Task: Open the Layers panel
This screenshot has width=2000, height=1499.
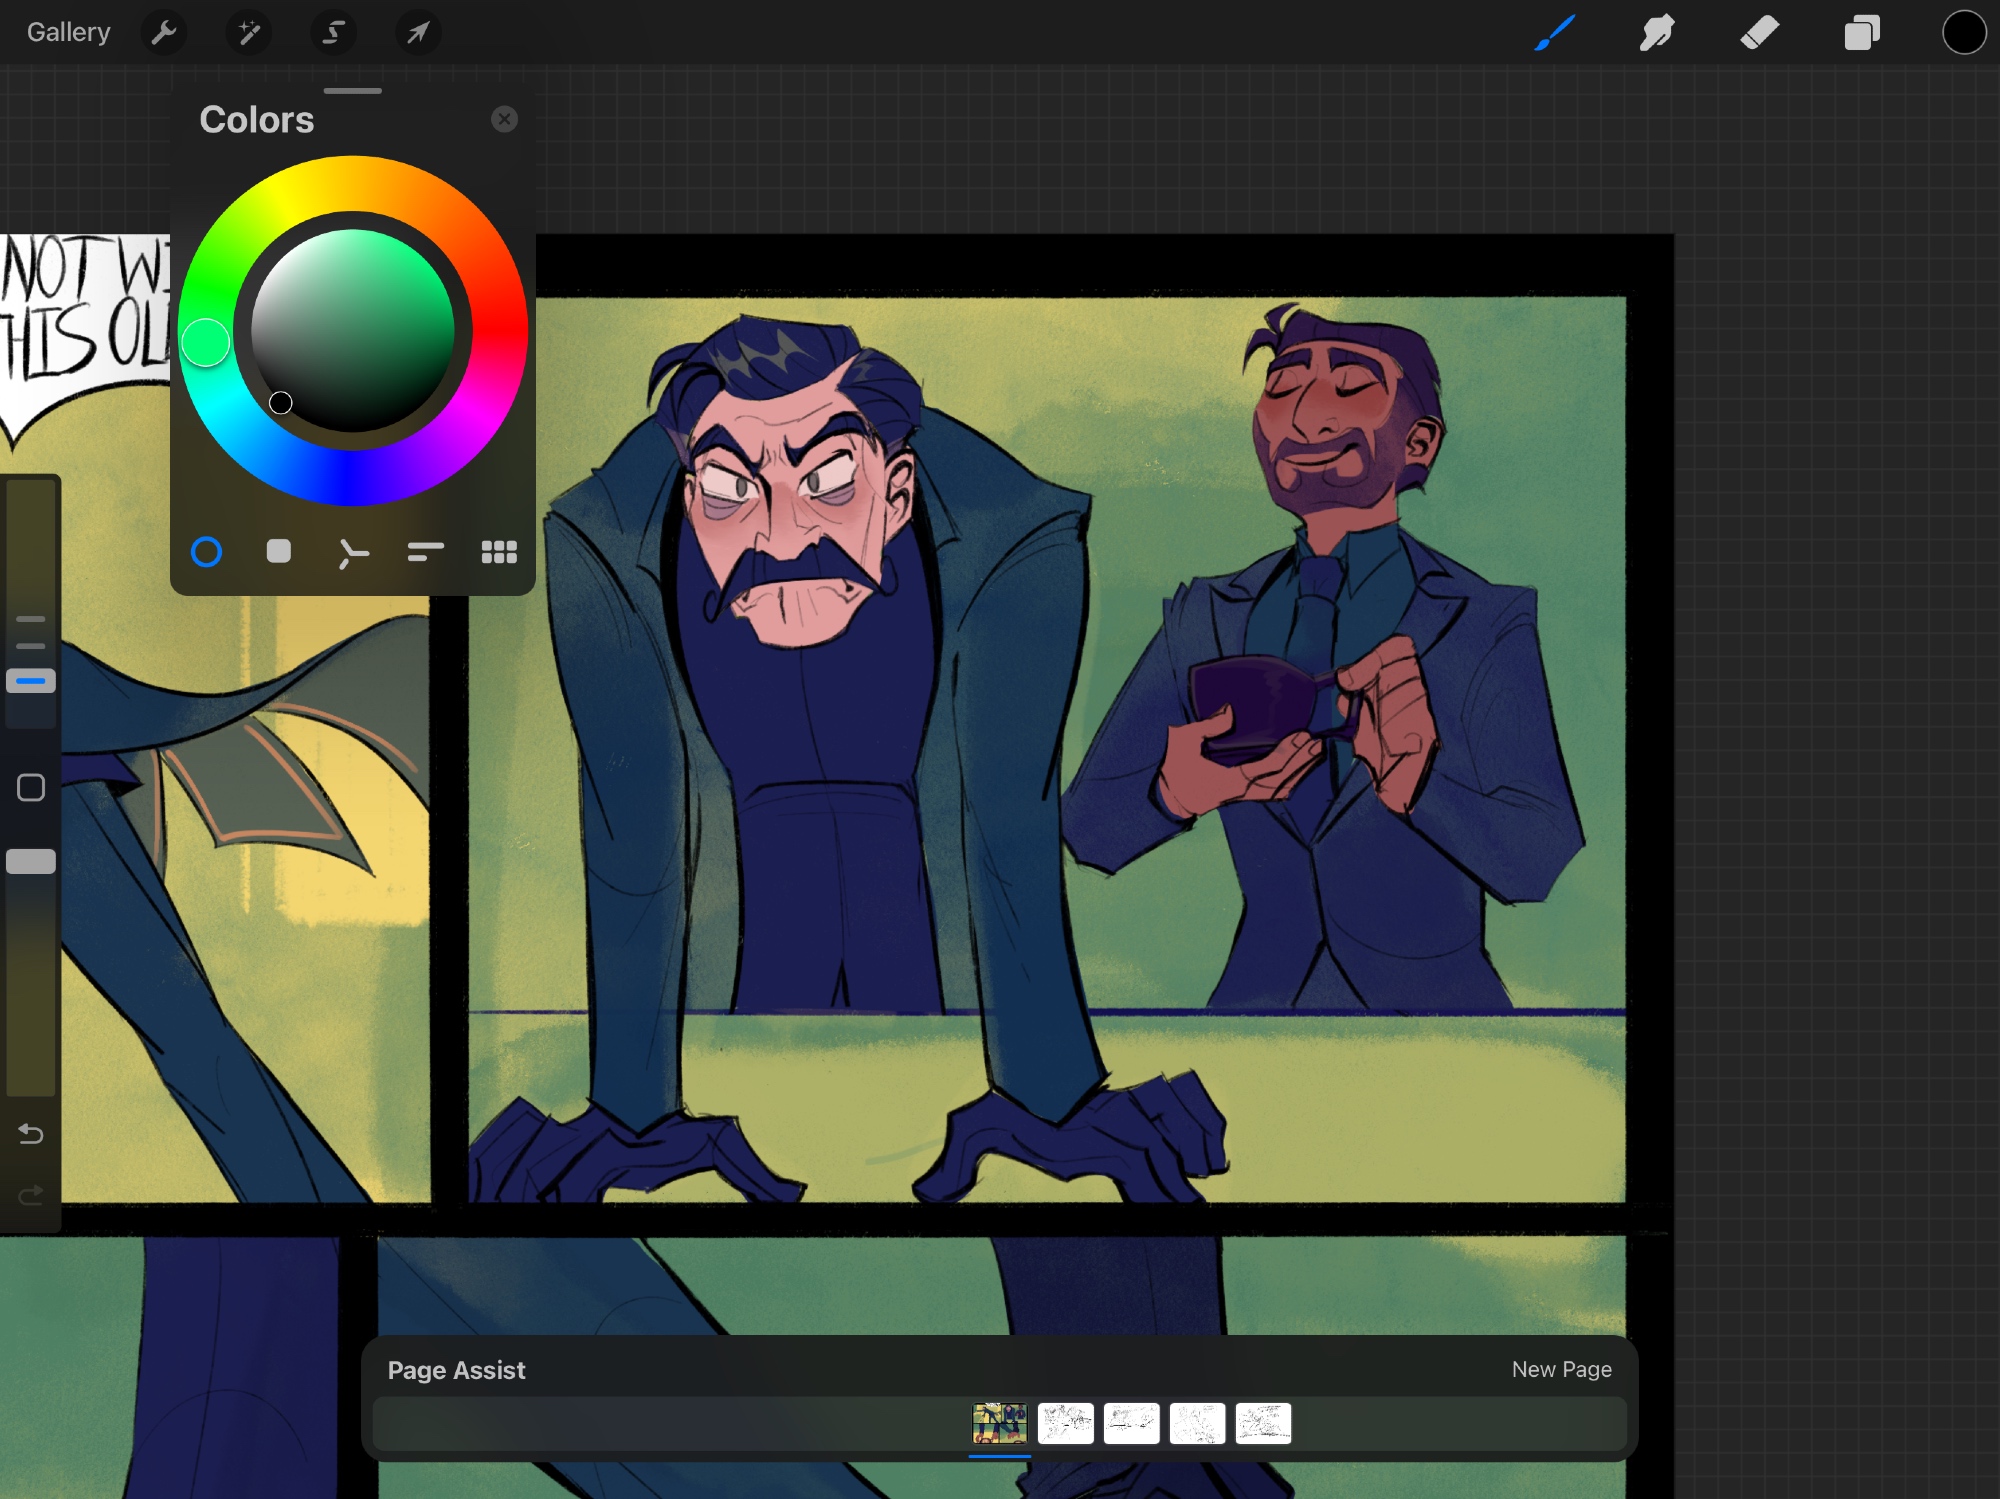Action: click(x=1861, y=33)
